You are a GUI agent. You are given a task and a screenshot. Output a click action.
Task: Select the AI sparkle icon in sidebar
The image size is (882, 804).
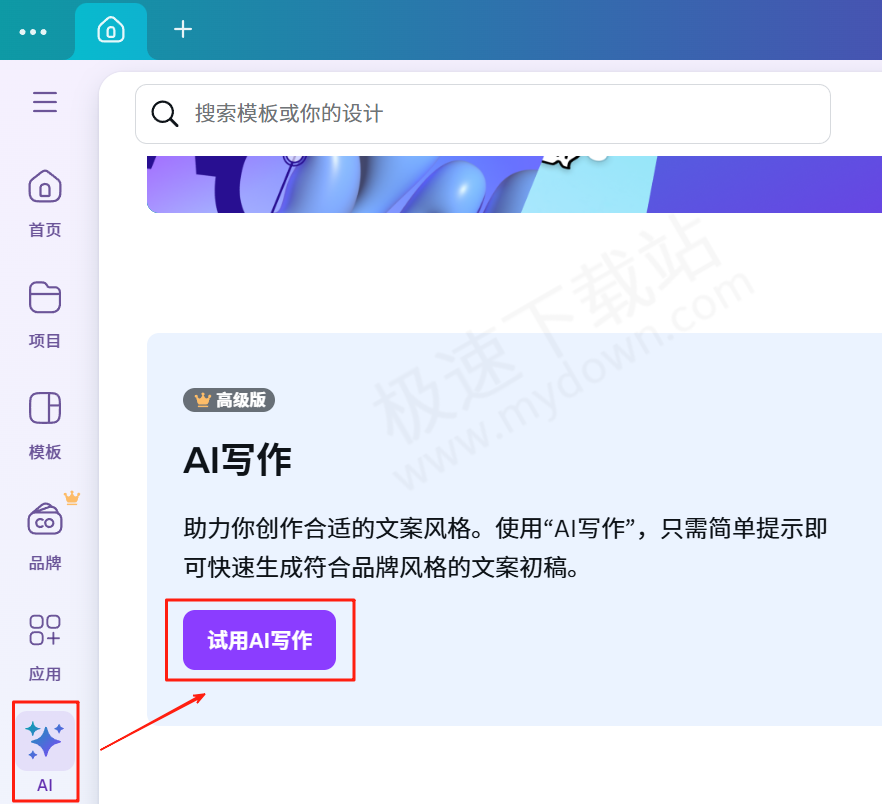coord(44,740)
